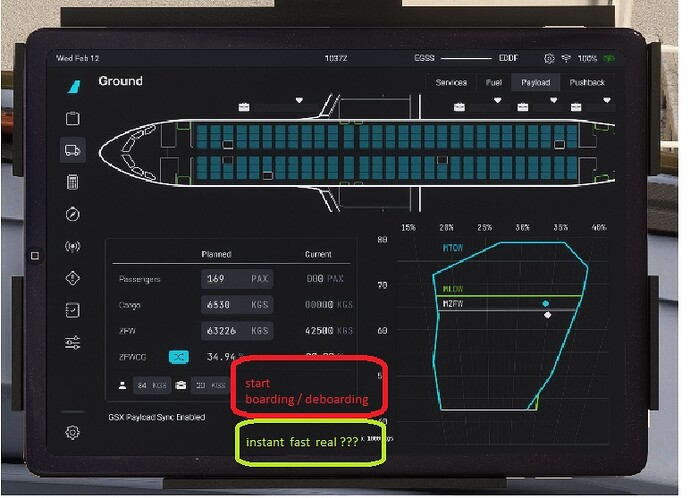Select the Payload tab

click(536, 83)
